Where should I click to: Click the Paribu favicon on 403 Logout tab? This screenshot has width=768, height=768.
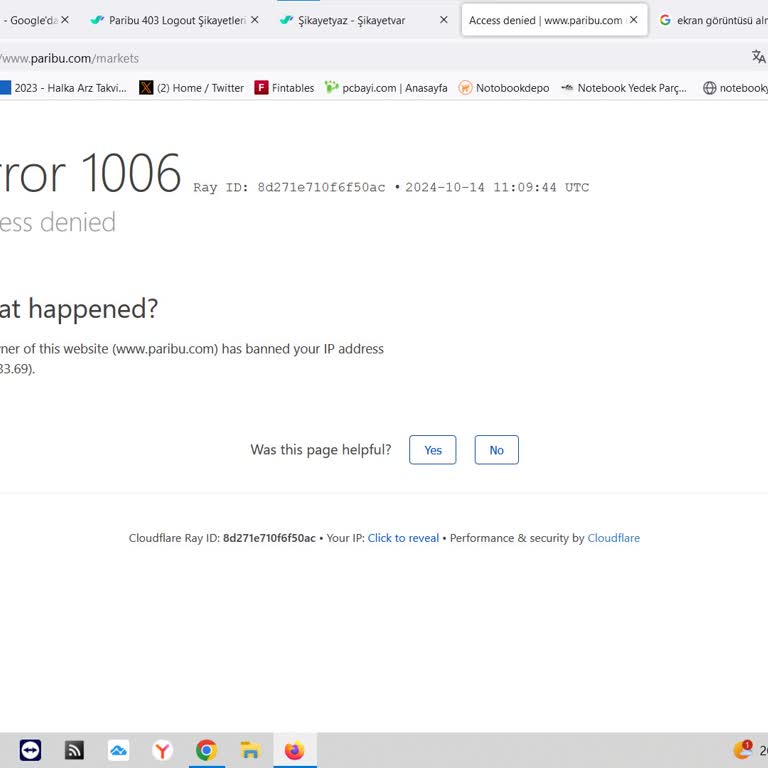tap(97, 20)
